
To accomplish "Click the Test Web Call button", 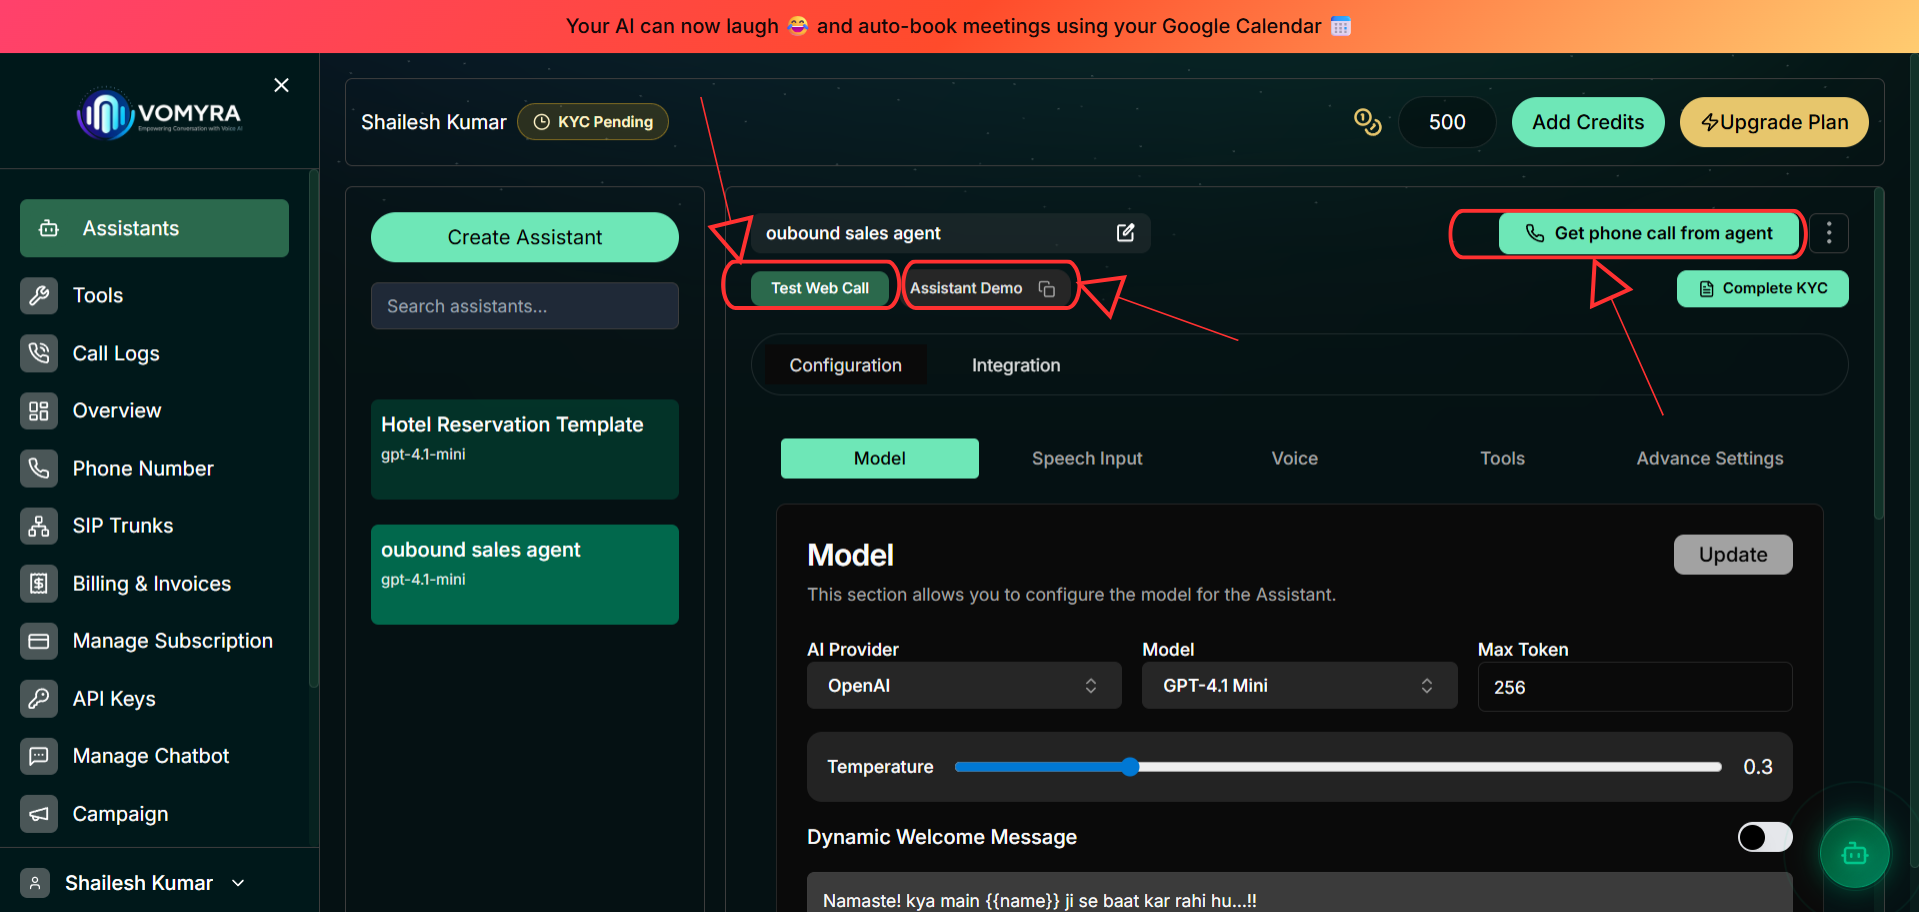I will click(x=819, y=288).
